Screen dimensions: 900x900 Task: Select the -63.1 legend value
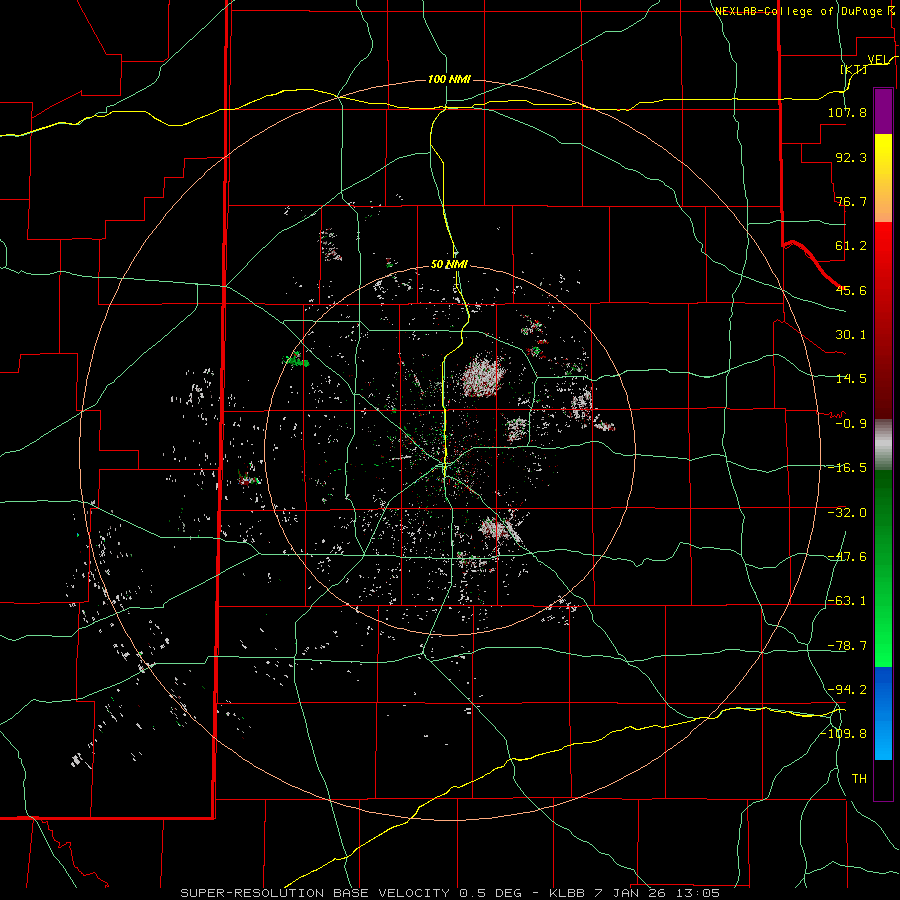pos(847,601)
